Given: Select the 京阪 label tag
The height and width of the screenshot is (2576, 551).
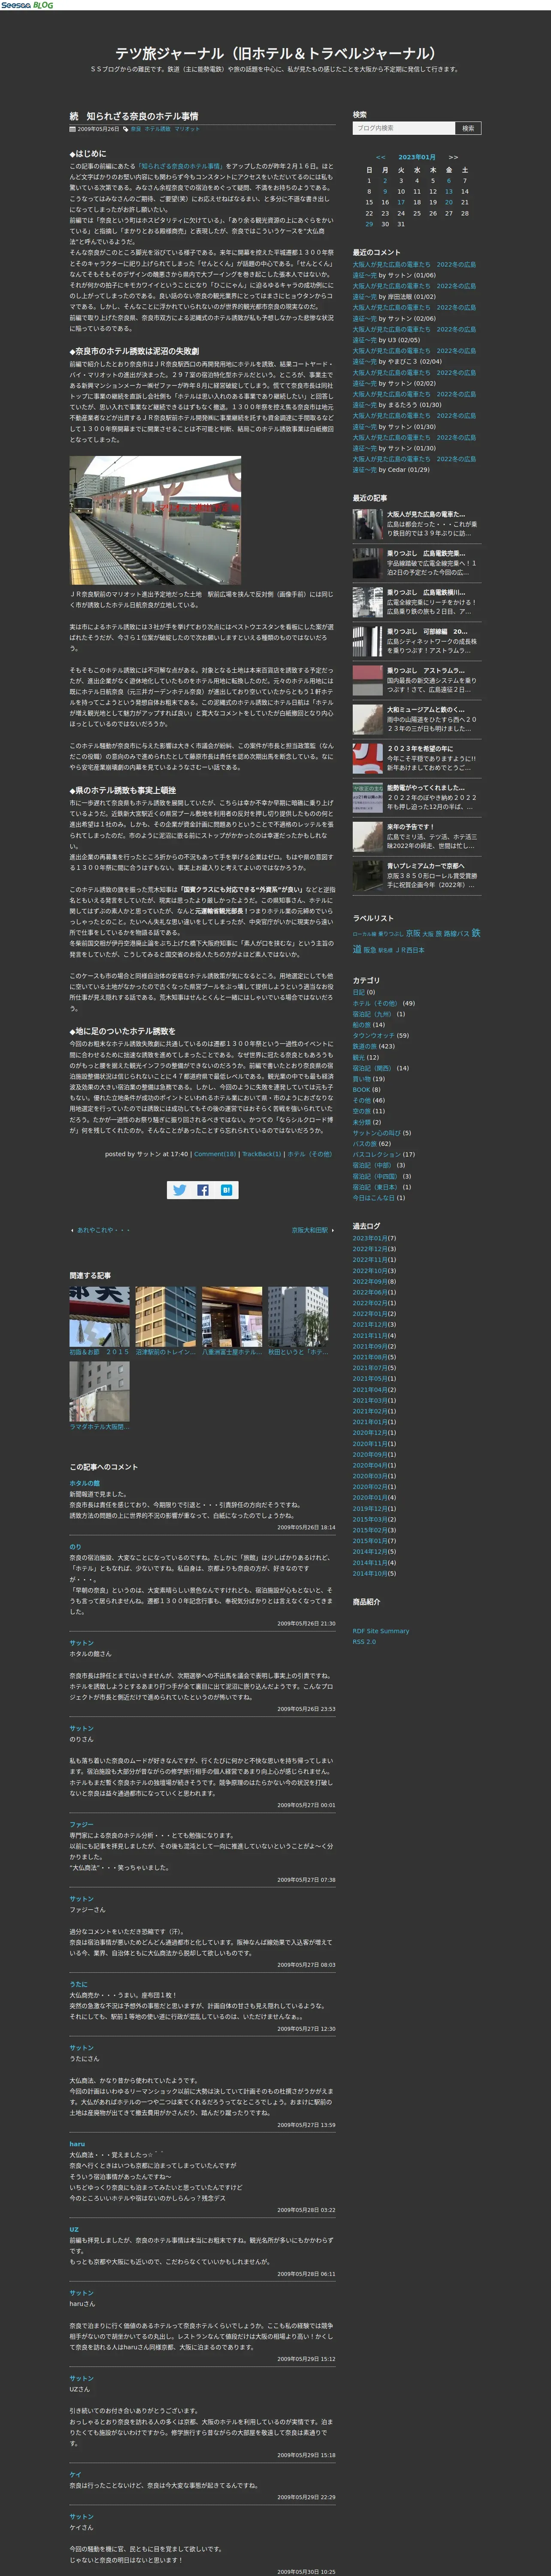Looking at the screenshot, I should tap(413, 934).
